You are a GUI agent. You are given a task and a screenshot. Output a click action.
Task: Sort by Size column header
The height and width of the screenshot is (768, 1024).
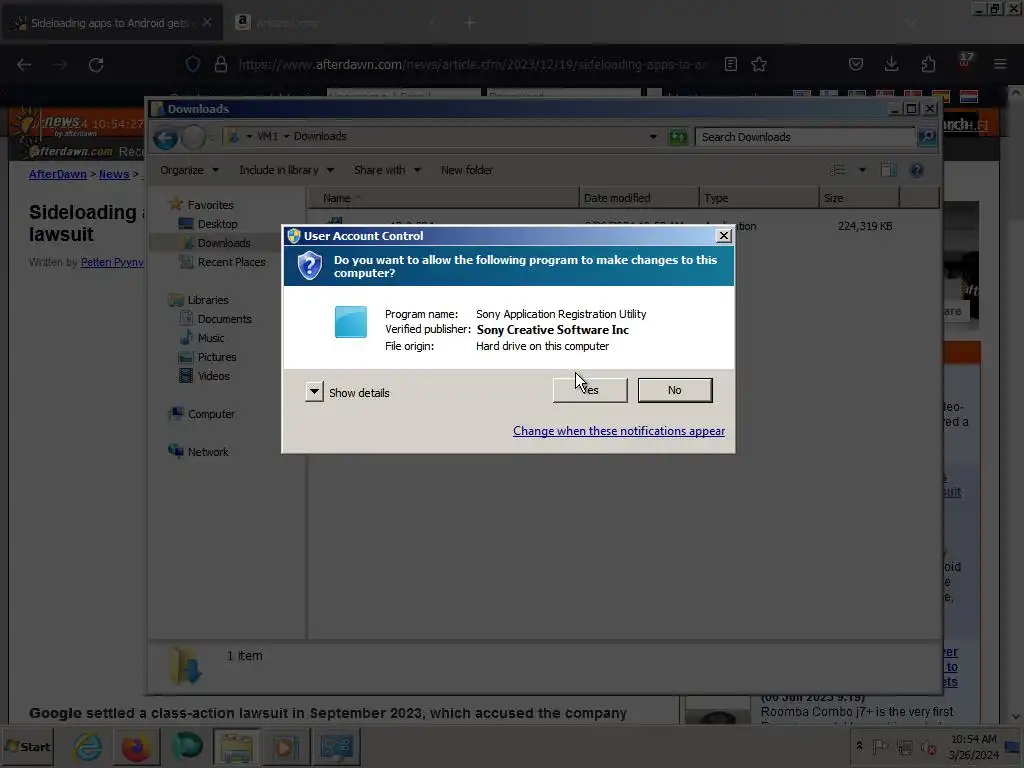[859, 198]
